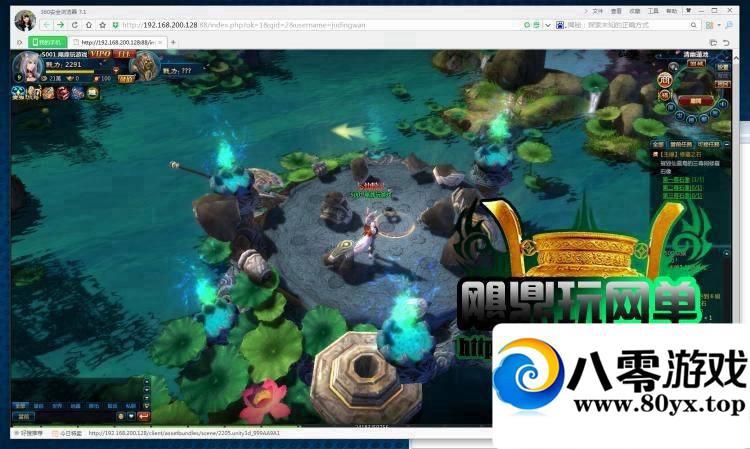Image resolution: width=750 pixels, height=449 pixels.
Task: Click the browser search box field
Action: point(627,25)
